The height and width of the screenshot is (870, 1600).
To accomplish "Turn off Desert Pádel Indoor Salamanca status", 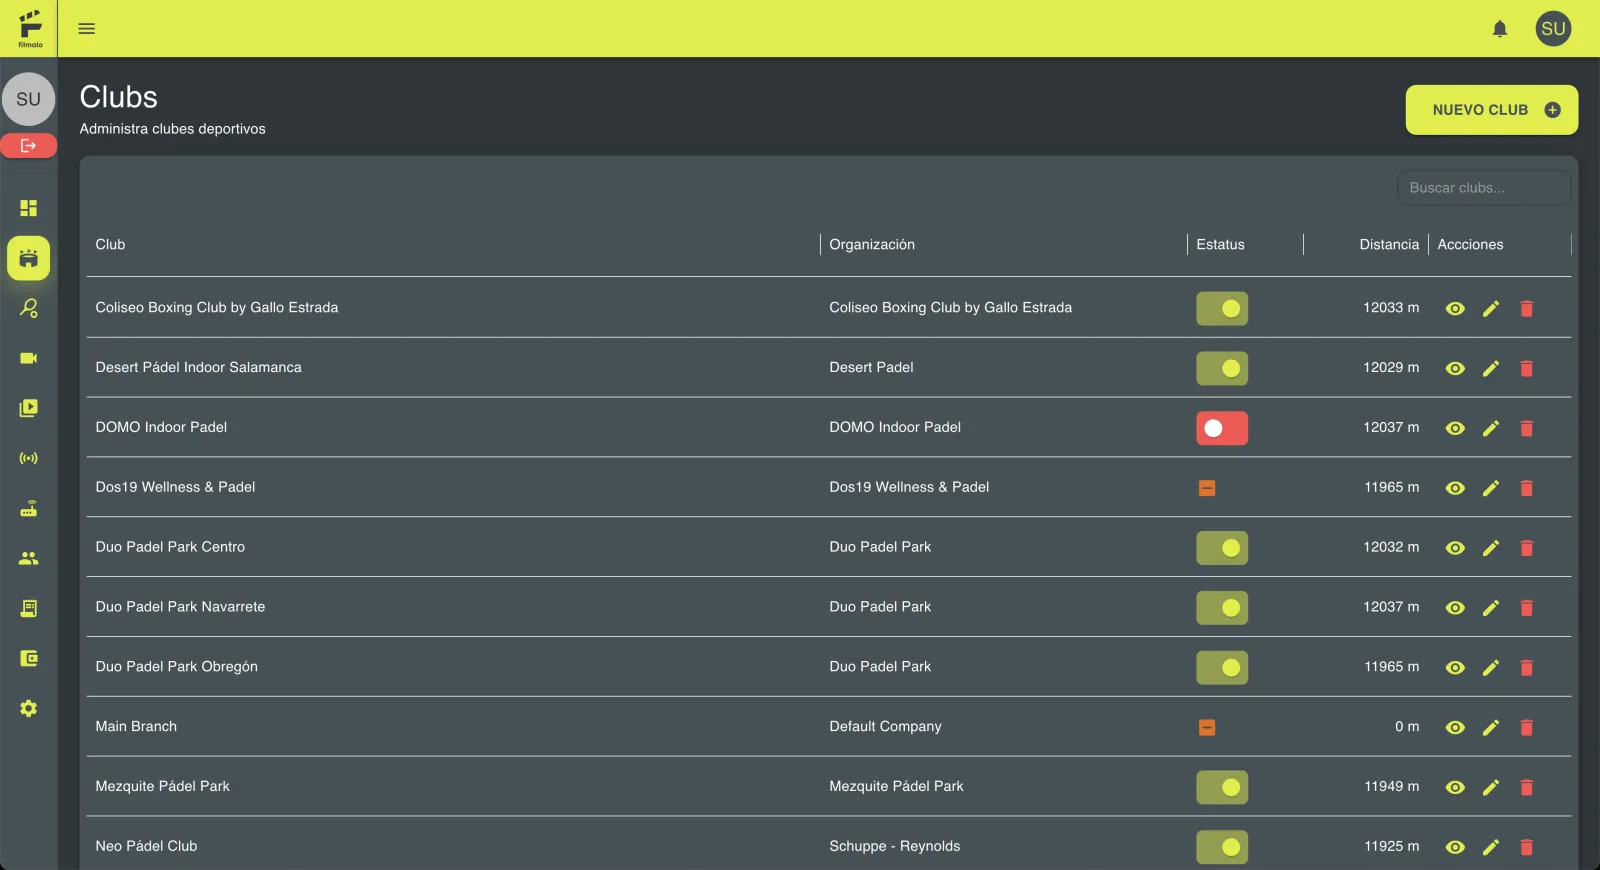I will point(1222,368).
